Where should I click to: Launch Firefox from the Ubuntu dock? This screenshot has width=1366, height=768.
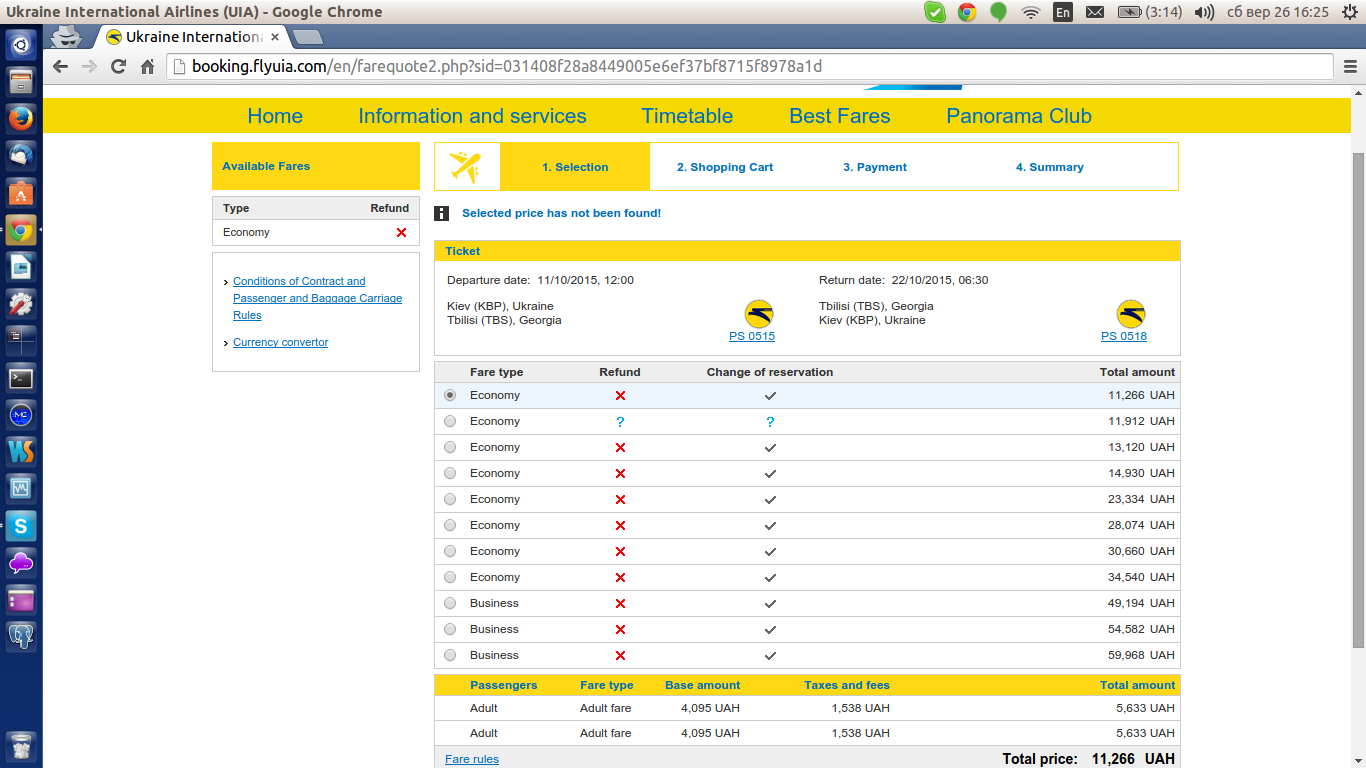pos(21,119)
